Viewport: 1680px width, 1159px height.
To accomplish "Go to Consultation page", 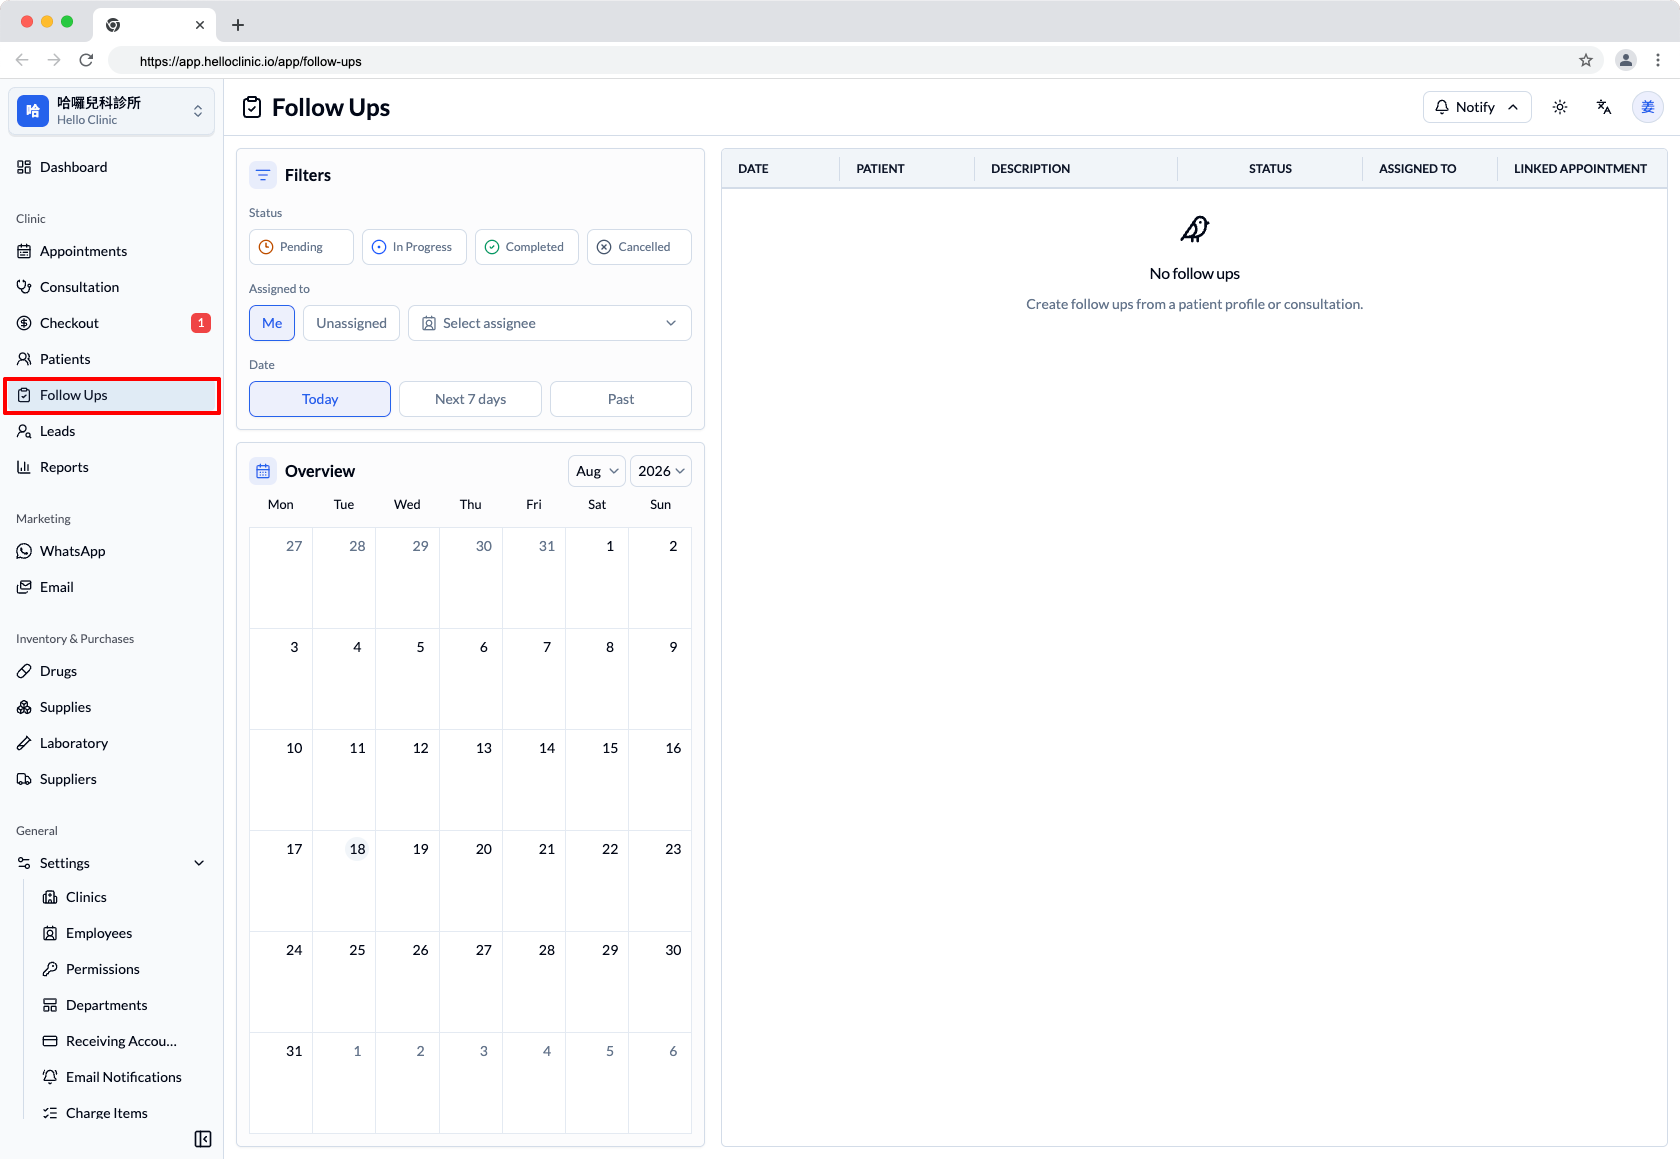I will 112,287.
